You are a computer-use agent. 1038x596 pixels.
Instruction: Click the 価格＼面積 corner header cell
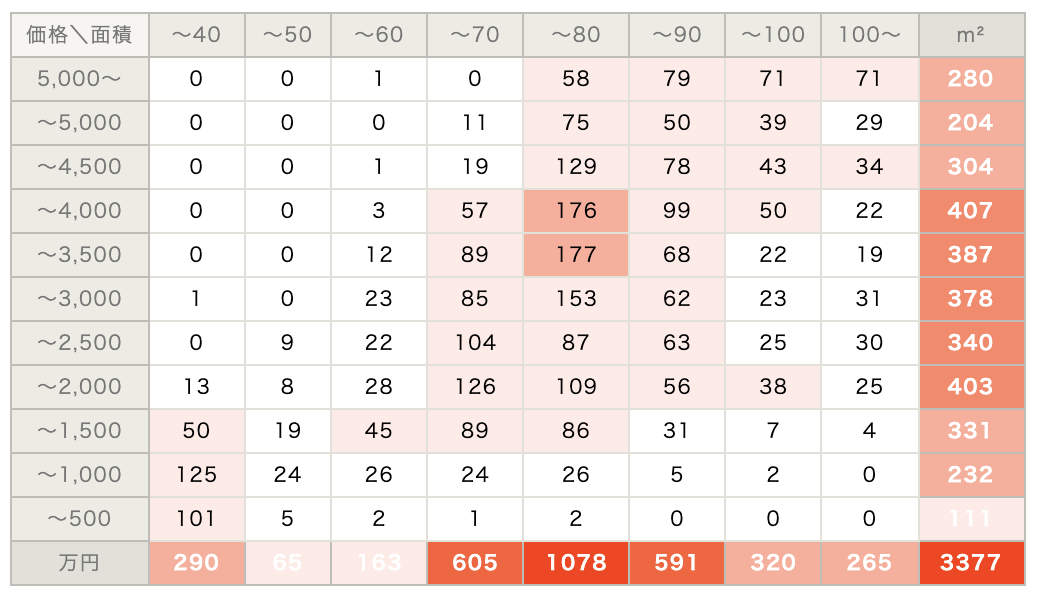pyautogui.click(x=79, y=34)
